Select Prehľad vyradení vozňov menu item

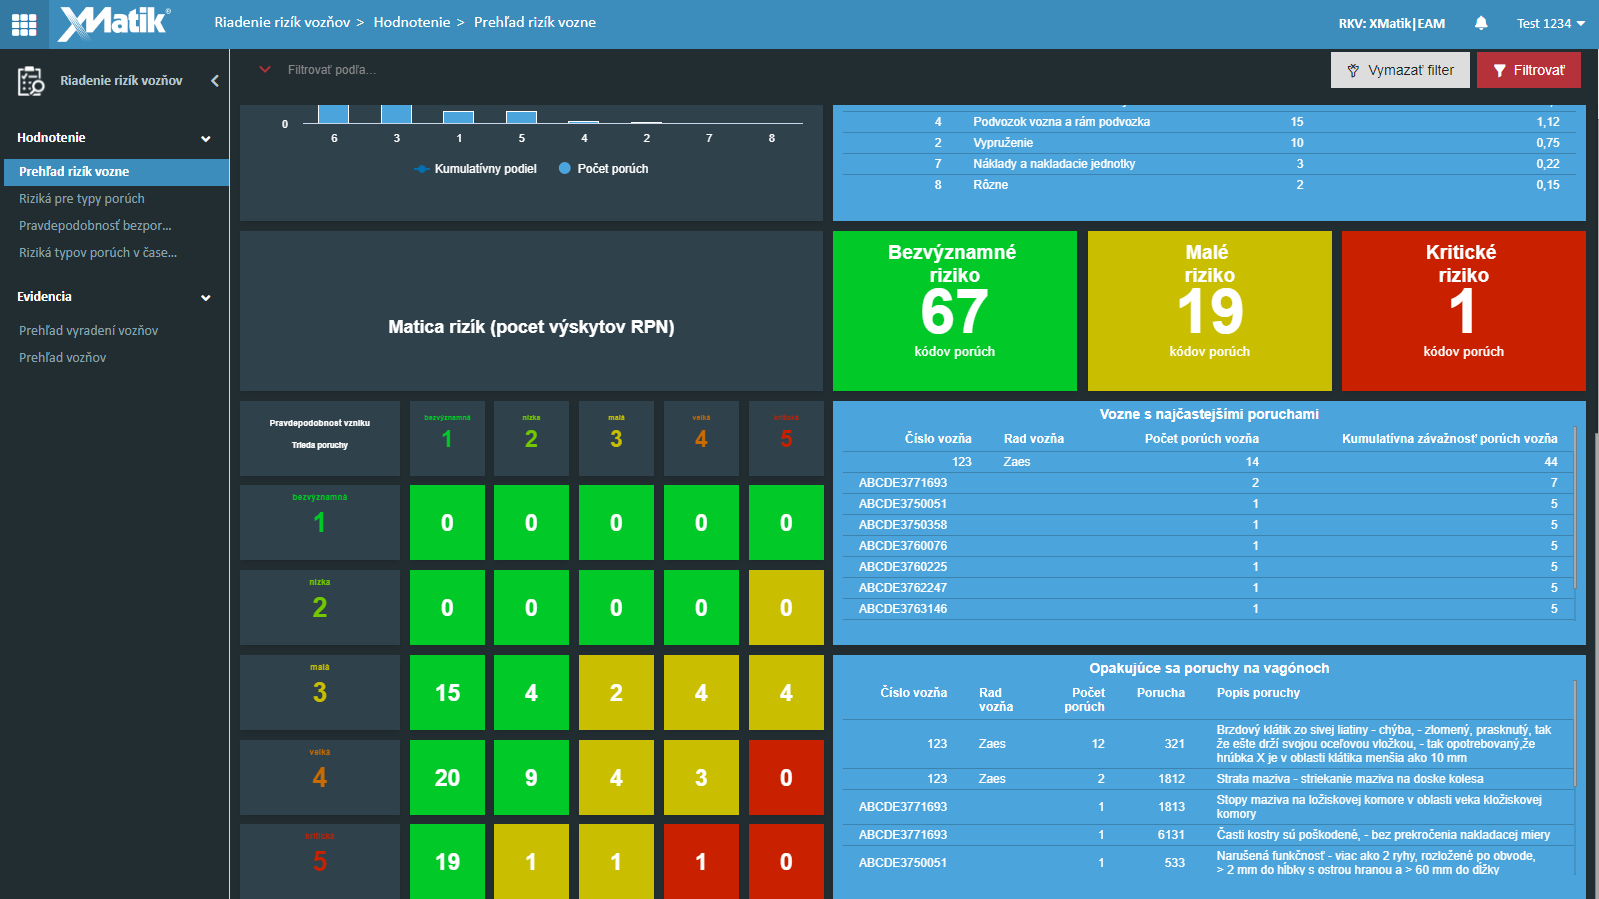[89, 330]
